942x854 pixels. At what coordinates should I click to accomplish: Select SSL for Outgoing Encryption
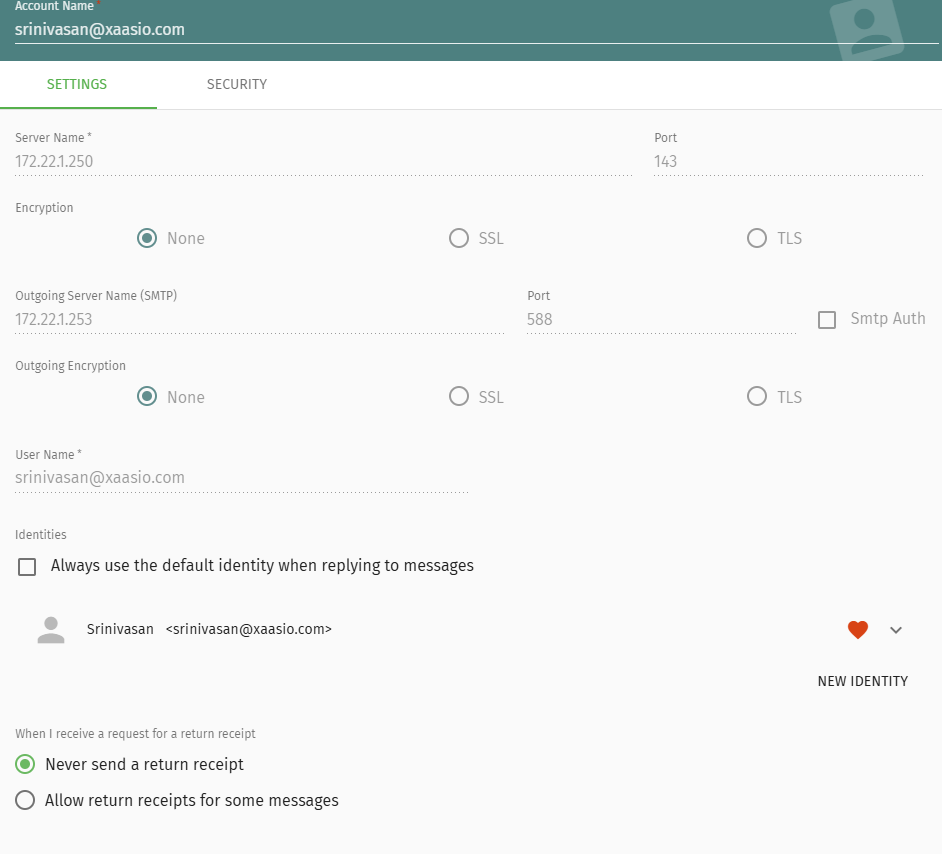pyautogui.click(x=459, y=397)
